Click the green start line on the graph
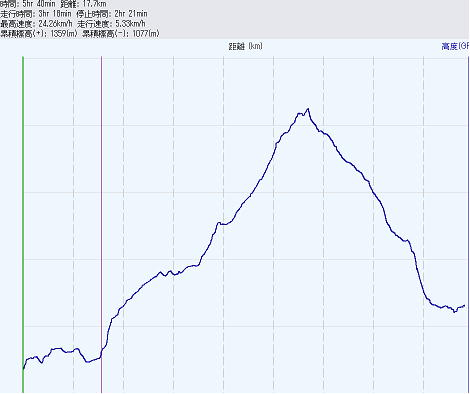This screenshot has width=470, height=394. (23, 224)
